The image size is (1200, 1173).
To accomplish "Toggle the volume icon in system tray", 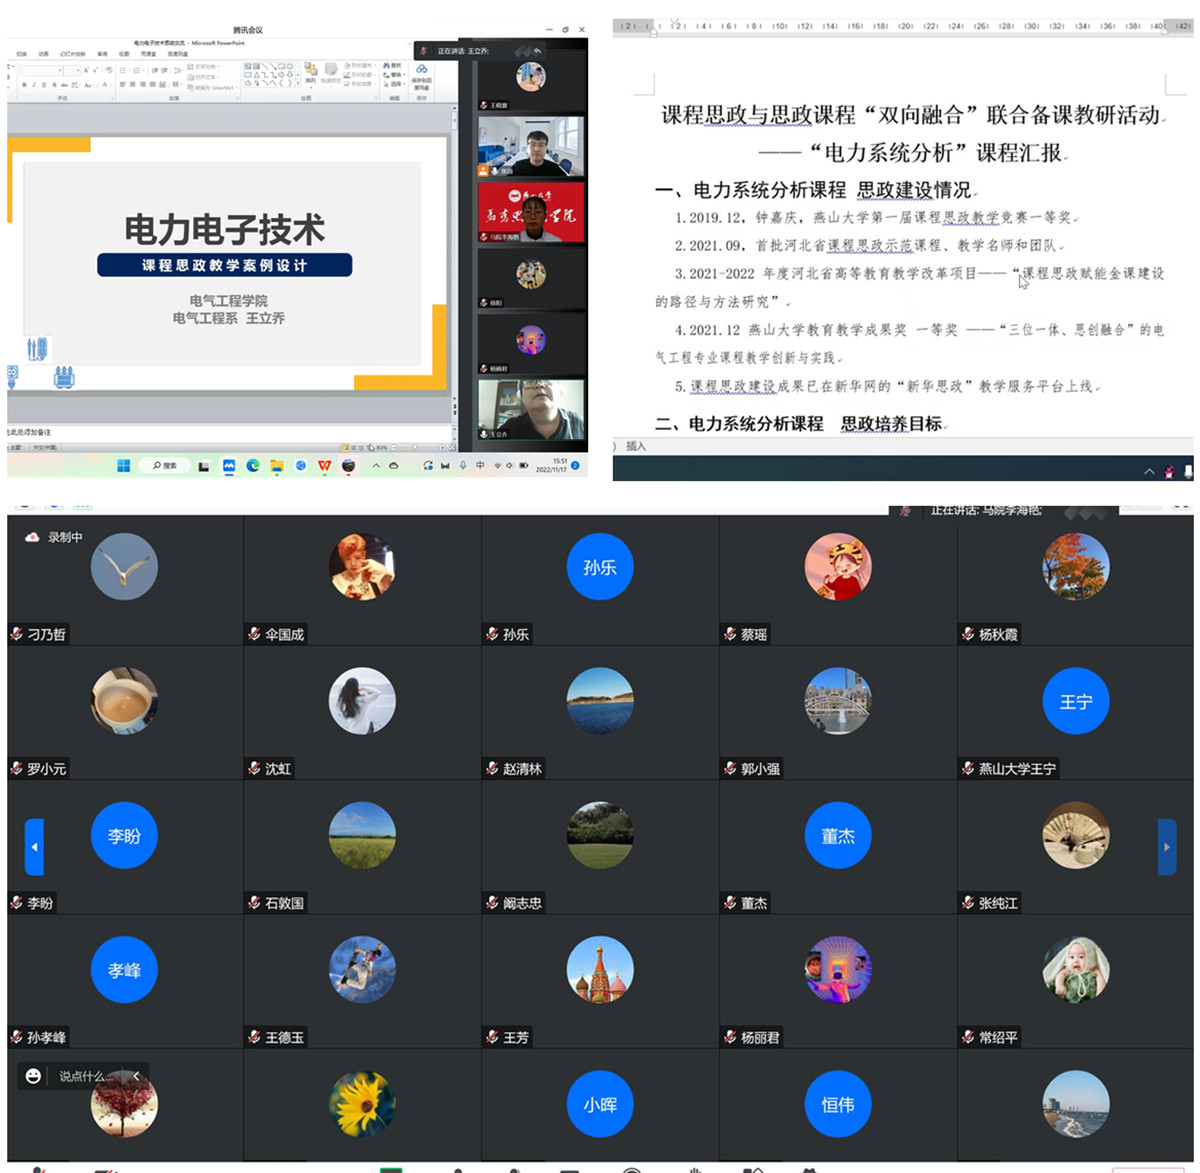I will [510, 466].
